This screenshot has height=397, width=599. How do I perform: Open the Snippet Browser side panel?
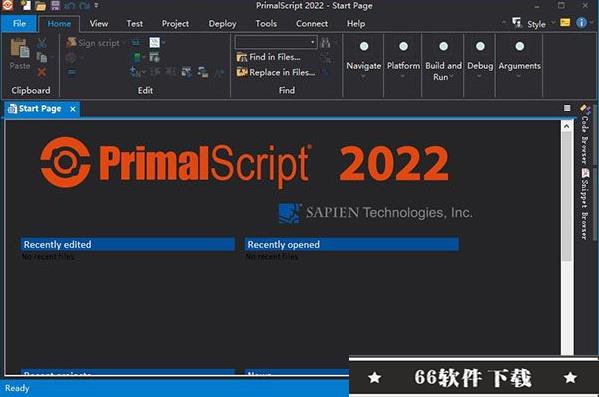coord(584,204)
